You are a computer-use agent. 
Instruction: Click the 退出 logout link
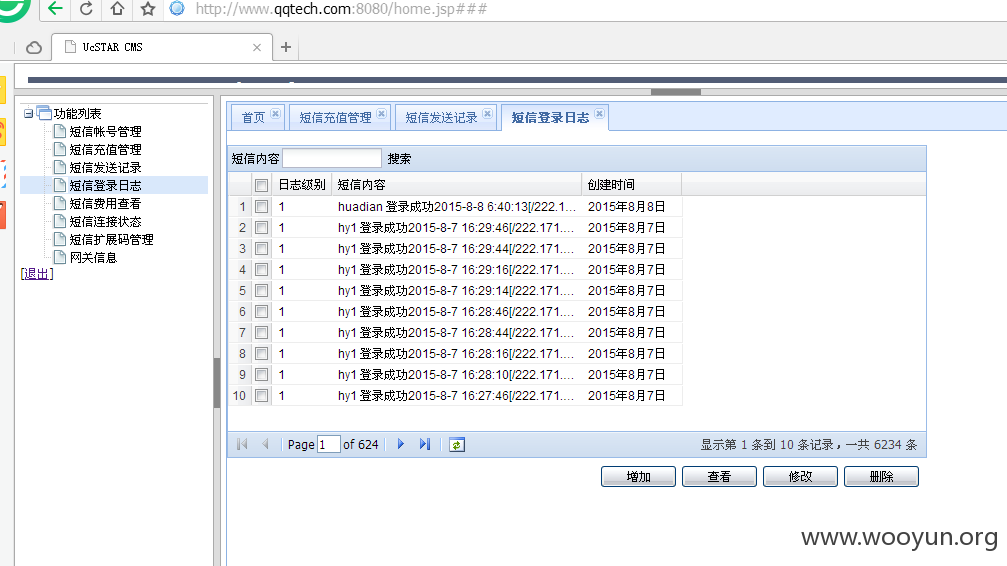[37, 274]
